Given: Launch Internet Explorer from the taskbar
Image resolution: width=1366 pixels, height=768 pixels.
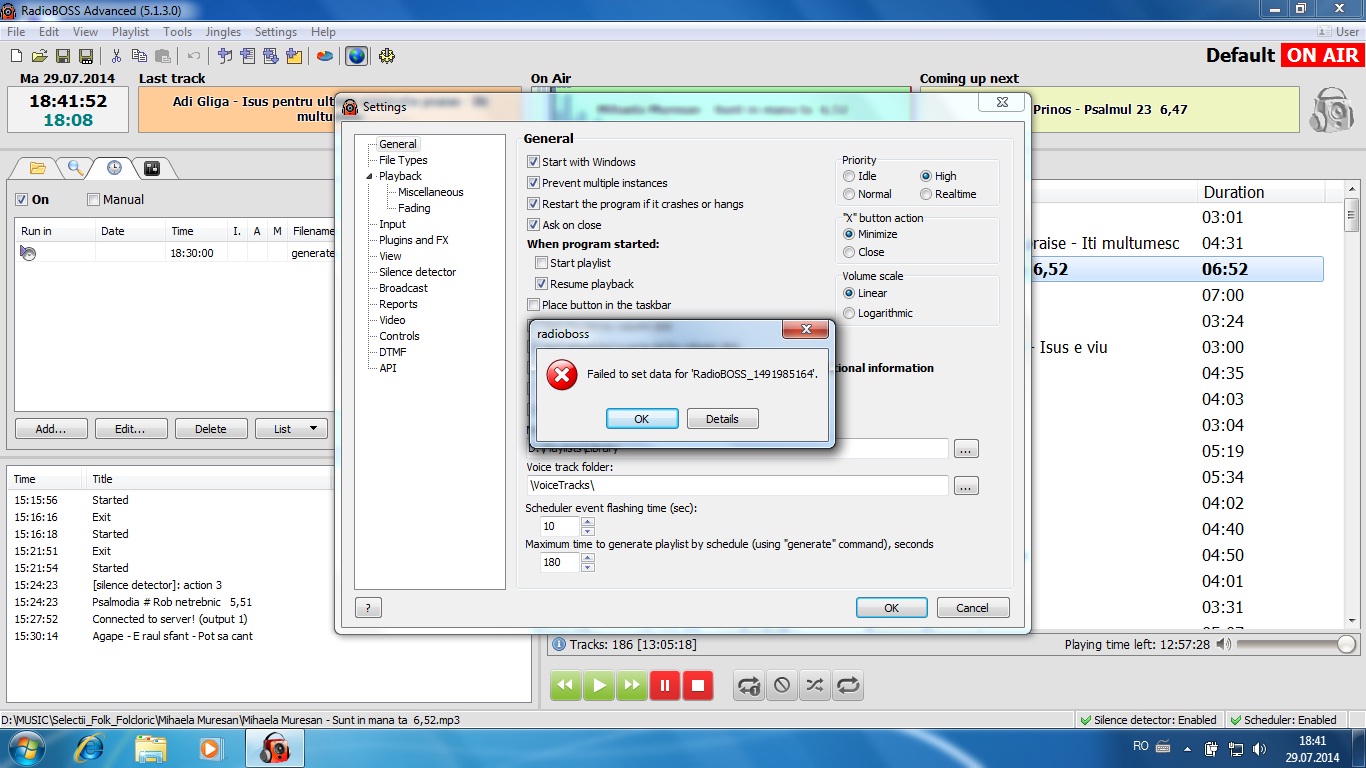Looking at the screenshot, I should click(89, 748).
